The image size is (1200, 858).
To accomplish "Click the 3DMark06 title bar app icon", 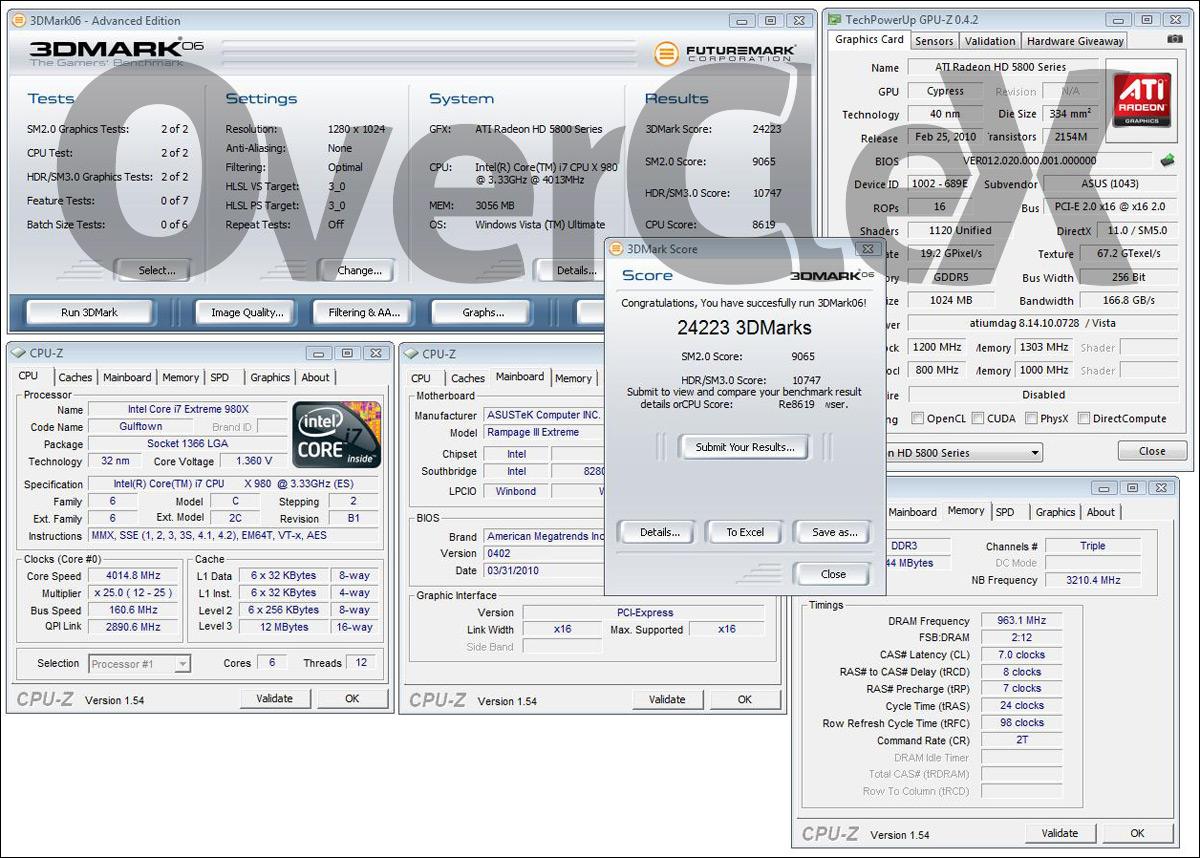I will pos(18,20).
